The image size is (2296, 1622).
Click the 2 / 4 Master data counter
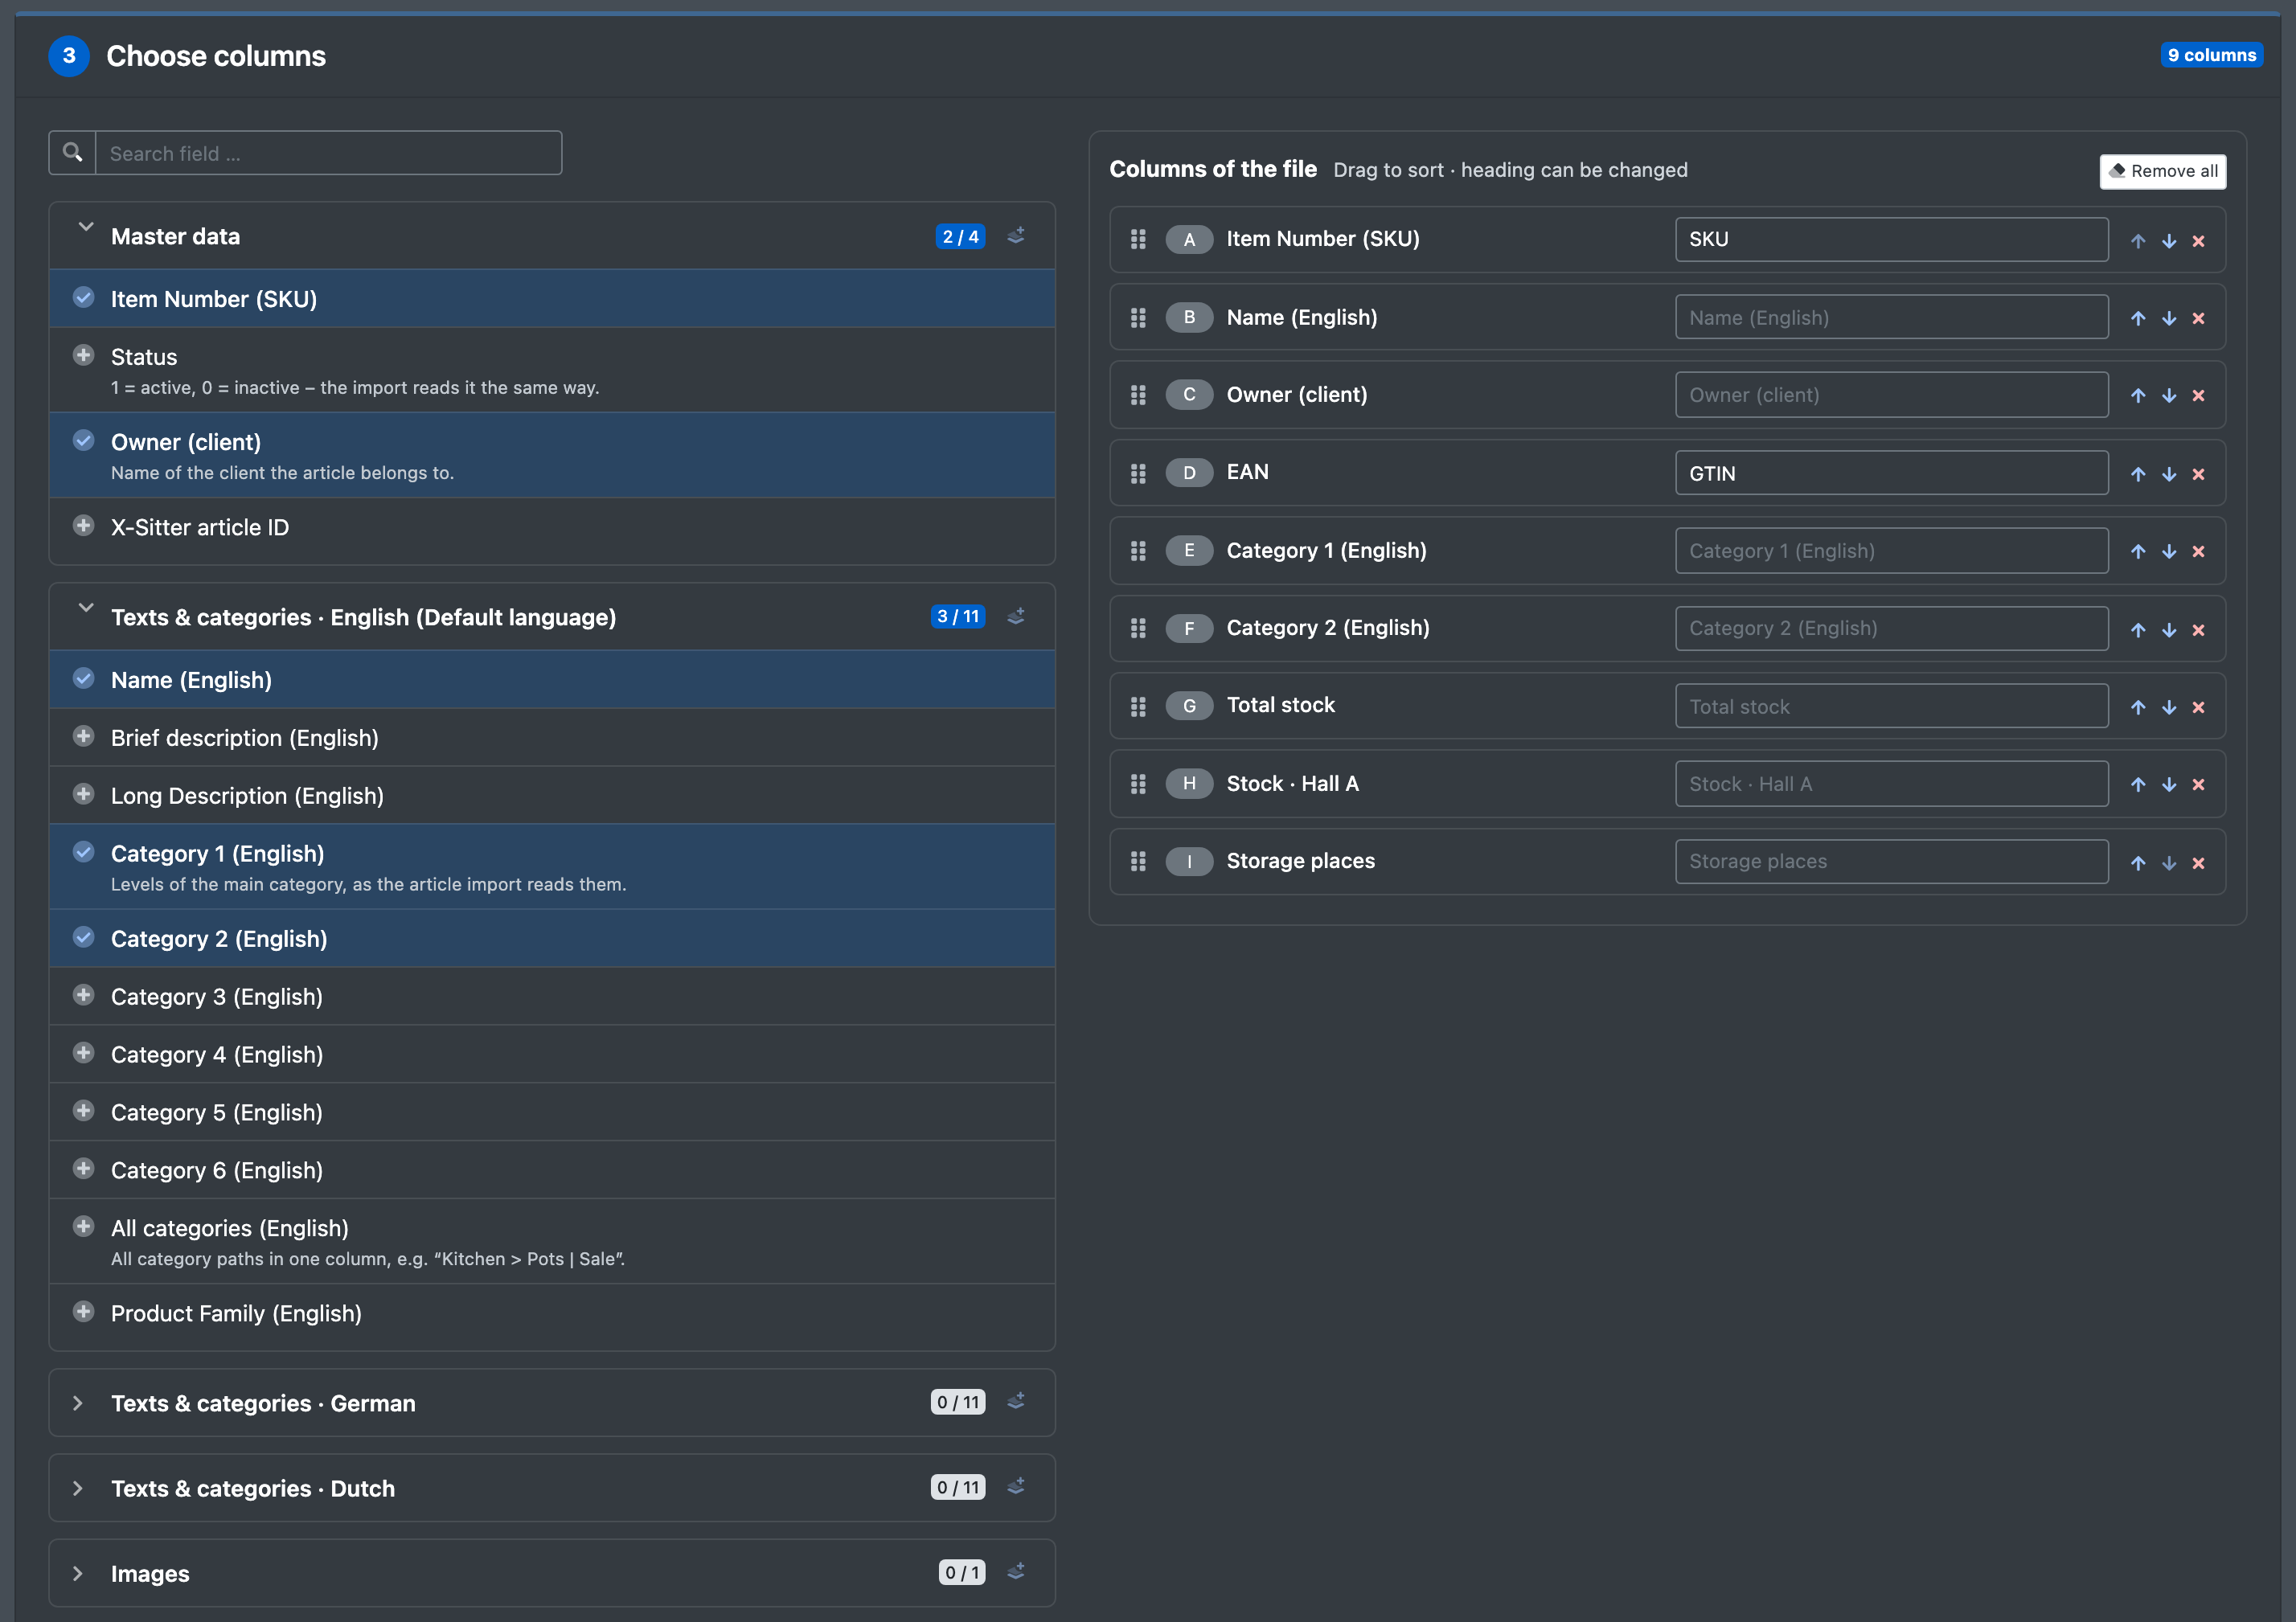click(x=960, y=237)
